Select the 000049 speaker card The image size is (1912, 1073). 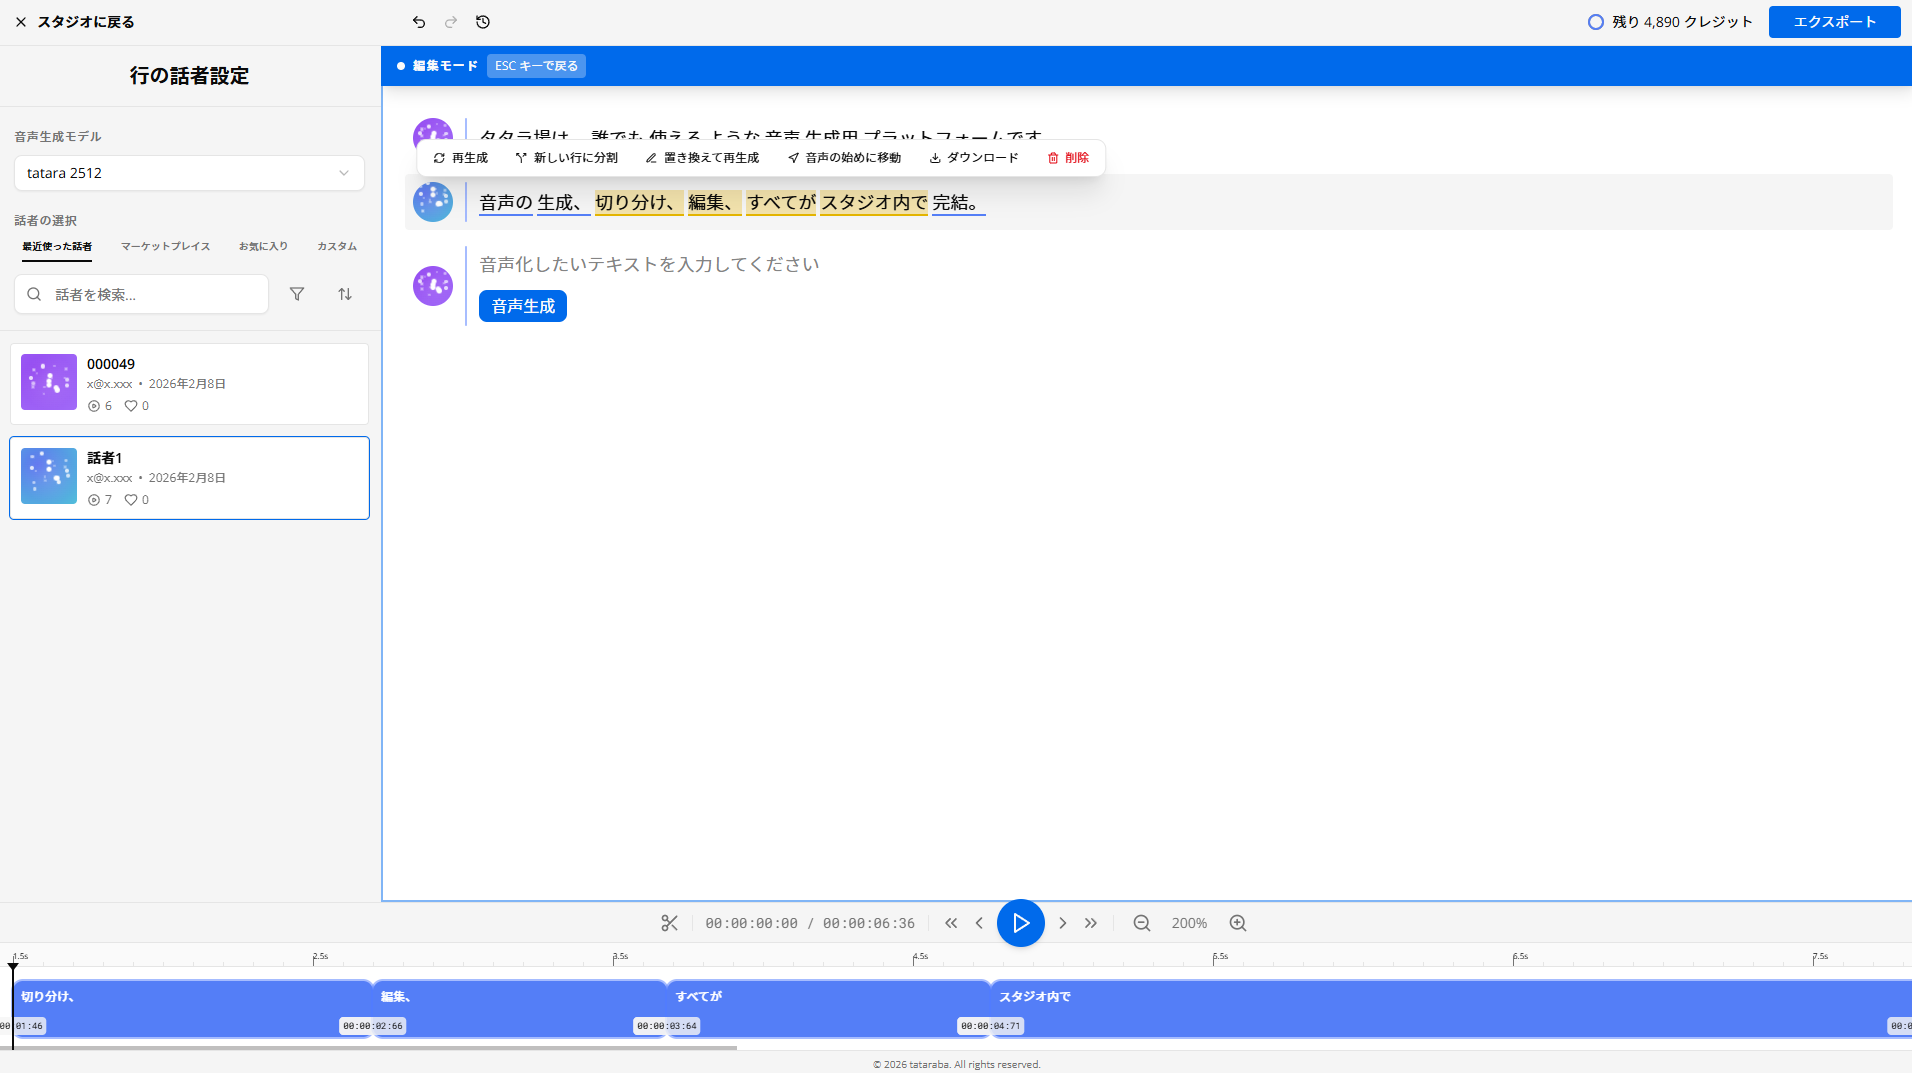189,384
